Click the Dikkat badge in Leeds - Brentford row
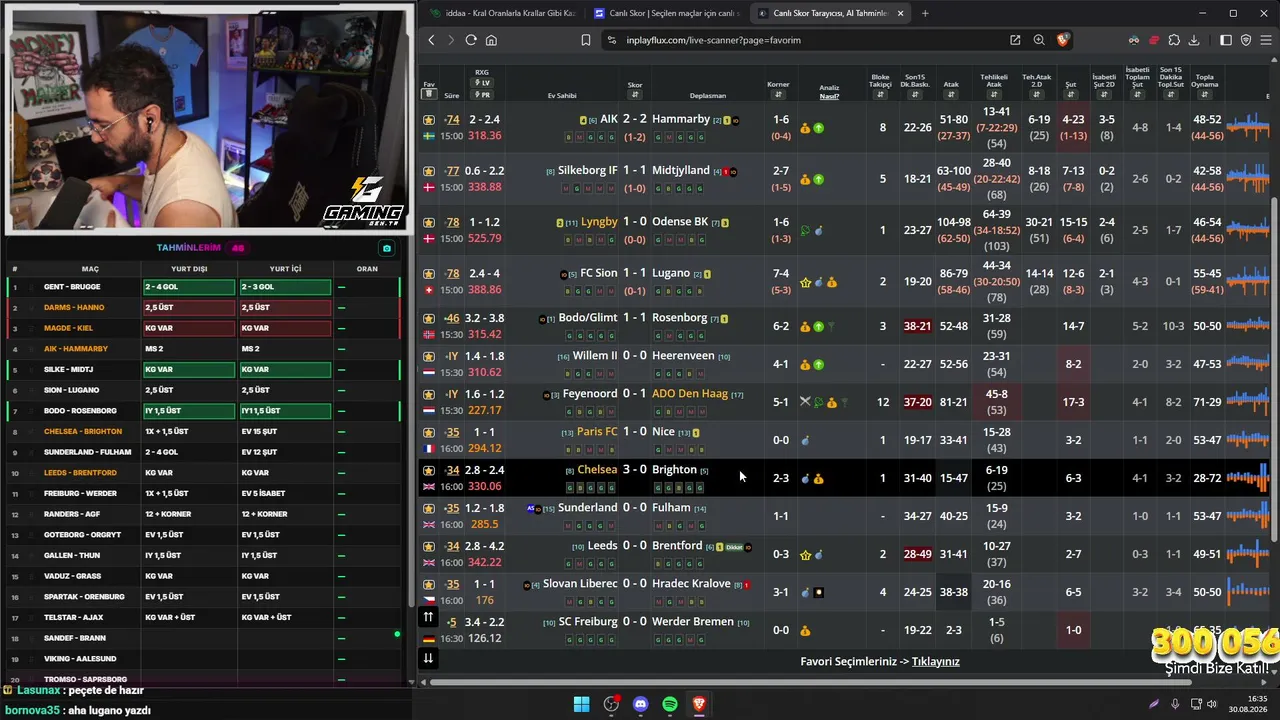The width and height of the screenshot is (1280, 720). pyautogui.click(x=734, y=547)
